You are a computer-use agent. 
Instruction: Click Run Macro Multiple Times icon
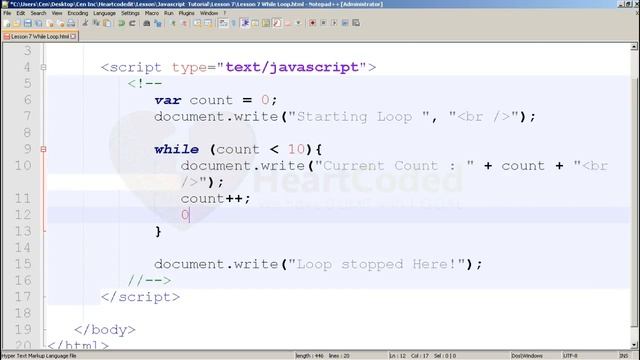tap(344, 23)
